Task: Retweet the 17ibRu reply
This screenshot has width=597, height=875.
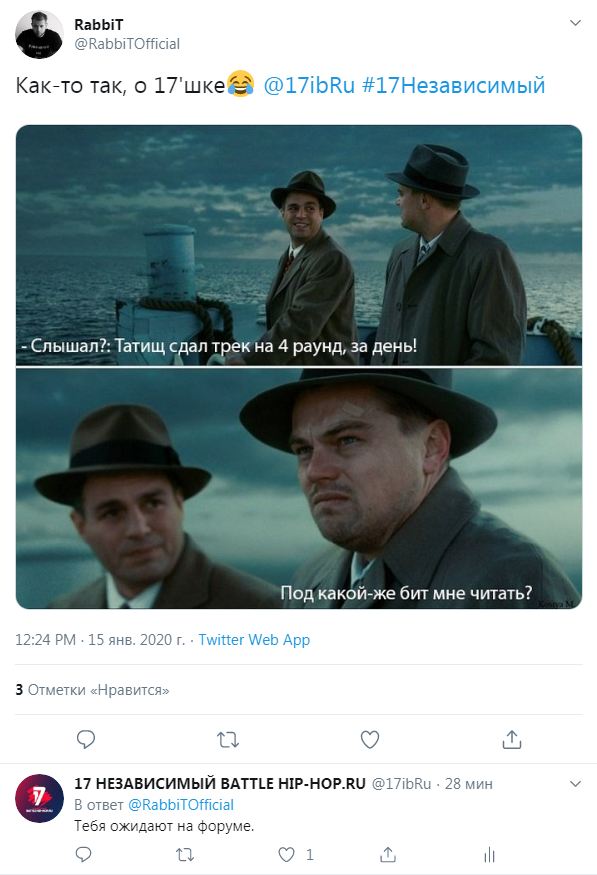Action: pos(185,854)
